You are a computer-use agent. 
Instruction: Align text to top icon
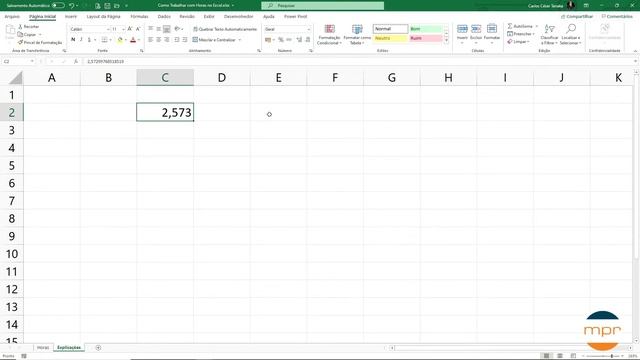click(151, 29)
